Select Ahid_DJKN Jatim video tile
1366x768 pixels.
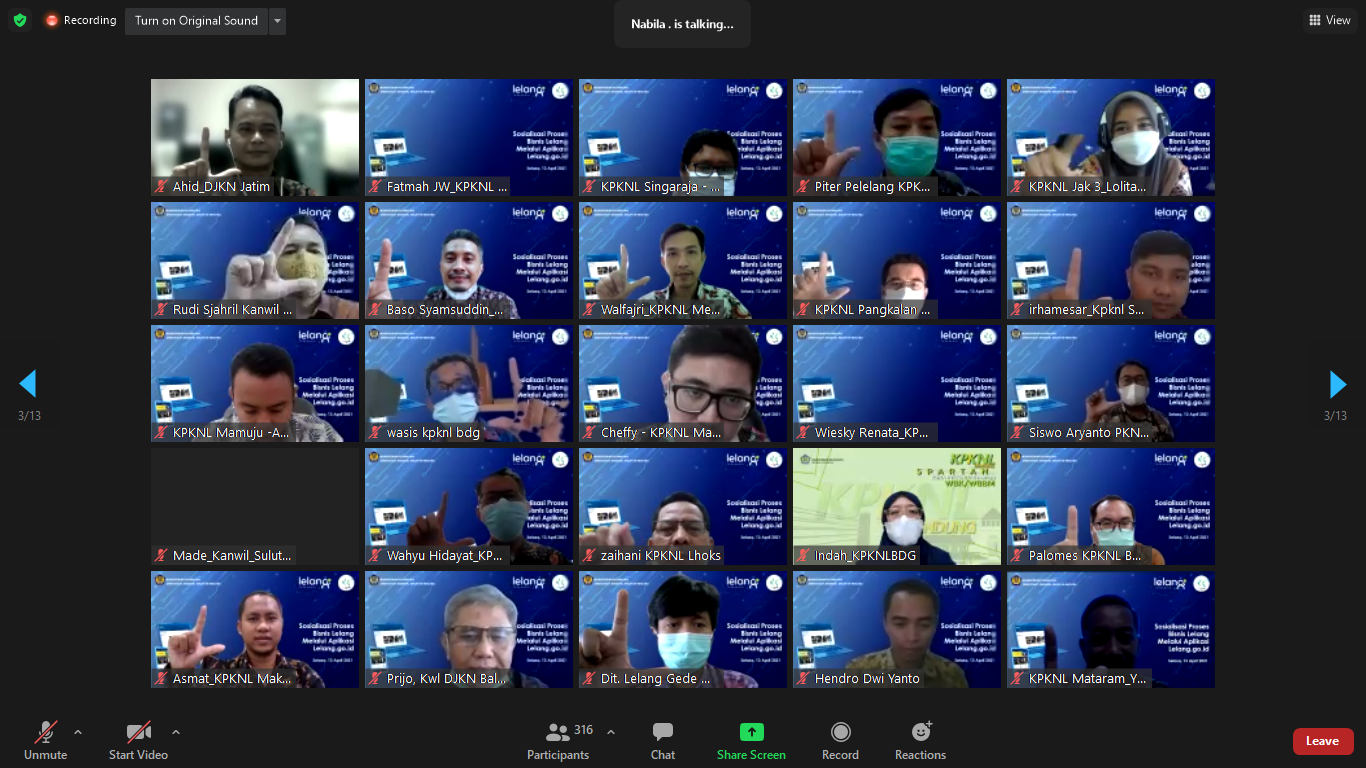[x=255, y=137]
